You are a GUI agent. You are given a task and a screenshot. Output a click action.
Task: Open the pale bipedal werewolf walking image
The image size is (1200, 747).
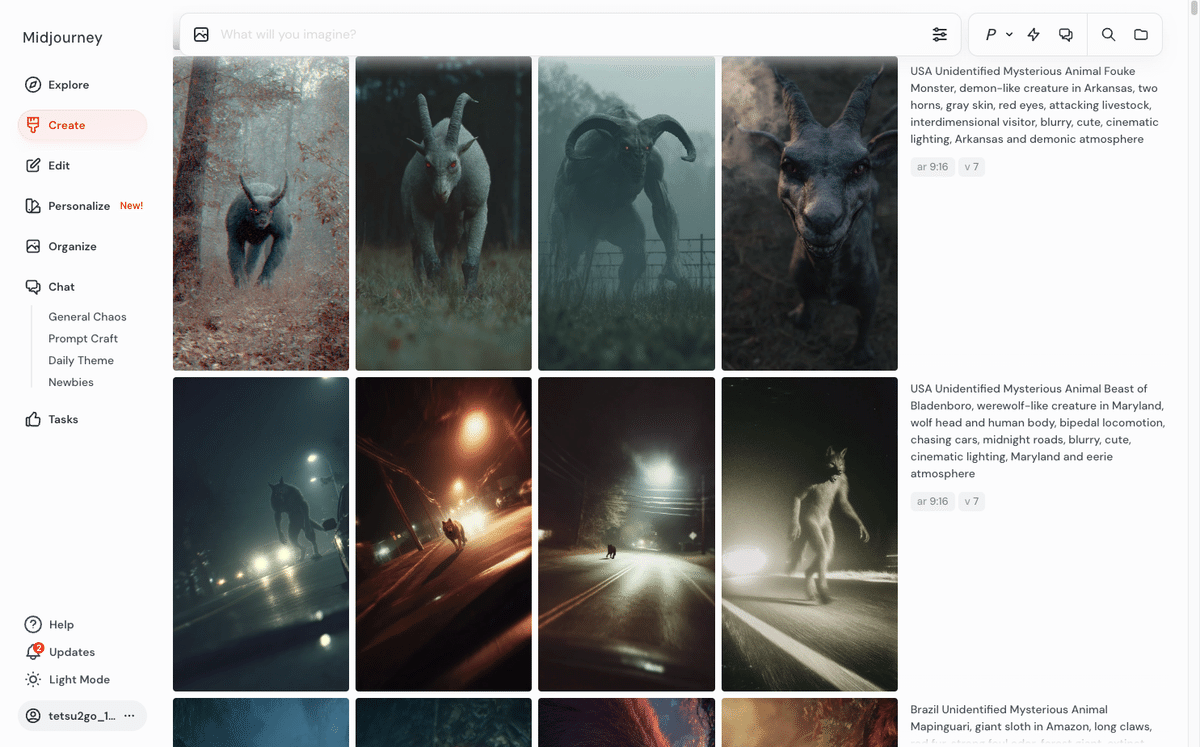point(810,534)
